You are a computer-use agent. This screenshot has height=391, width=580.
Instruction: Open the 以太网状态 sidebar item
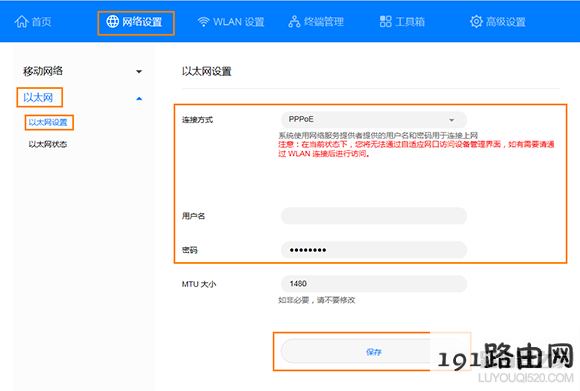pyautogui.click(x=48, y=144)
